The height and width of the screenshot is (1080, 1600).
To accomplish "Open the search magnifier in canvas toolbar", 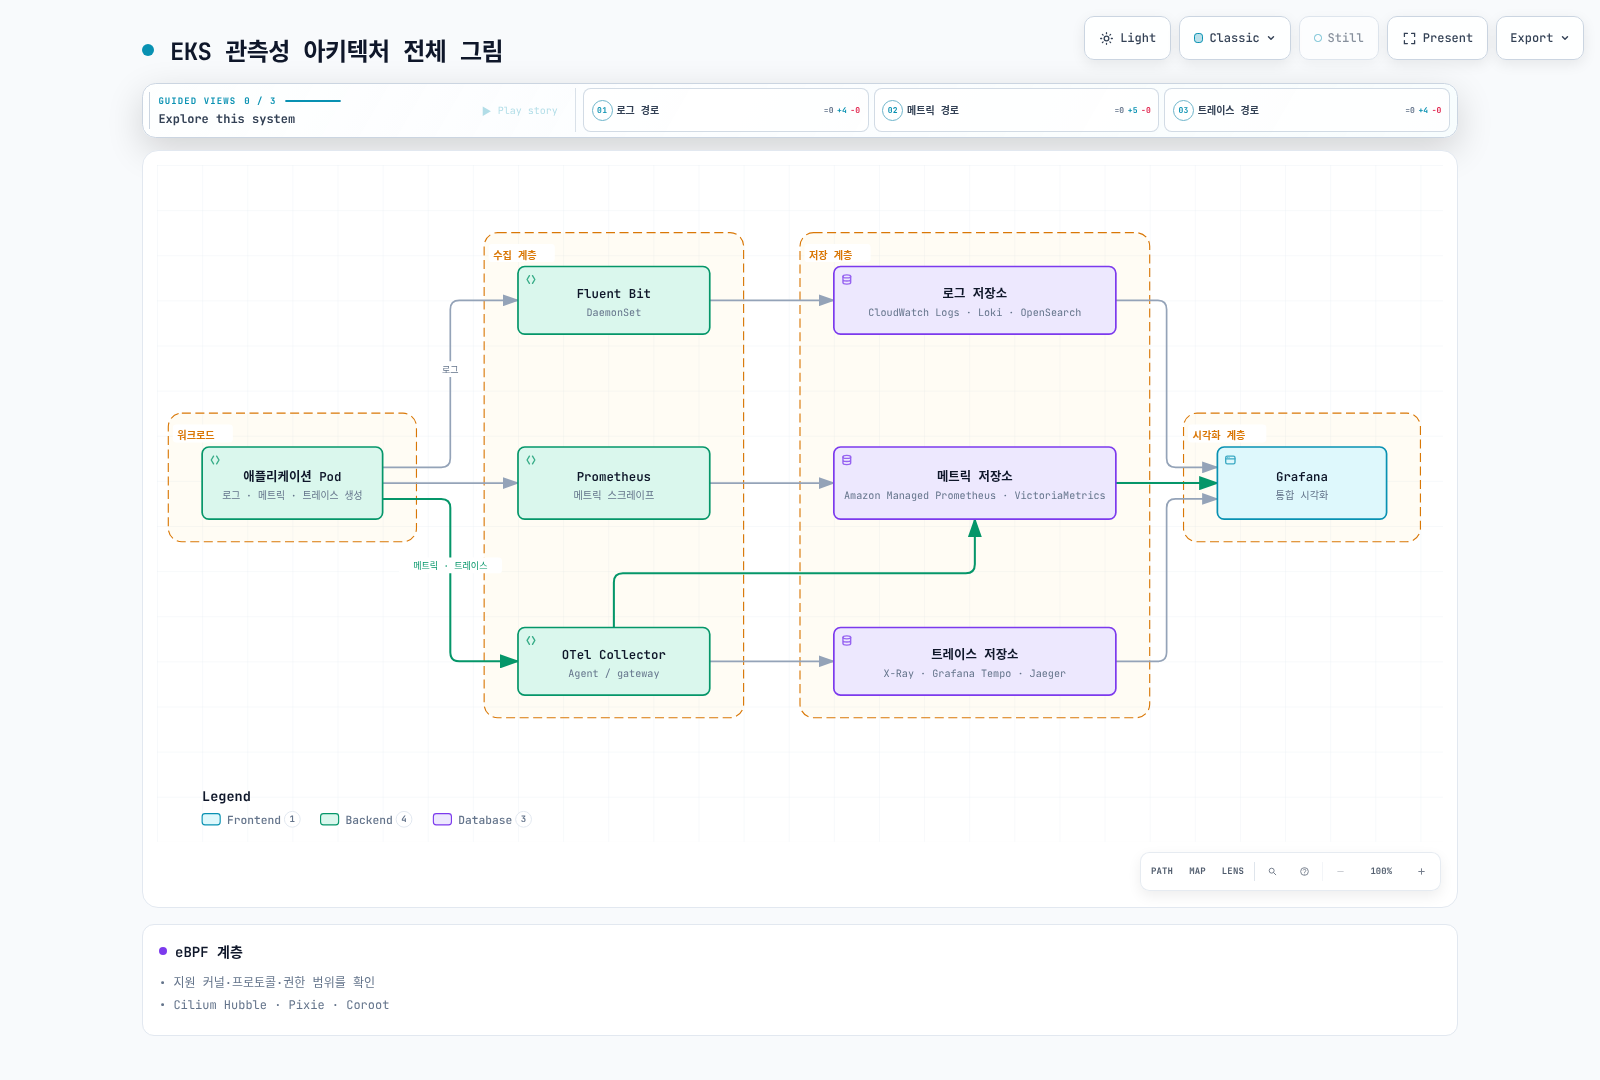I will pyautogui.click(x=1272, y=871).
